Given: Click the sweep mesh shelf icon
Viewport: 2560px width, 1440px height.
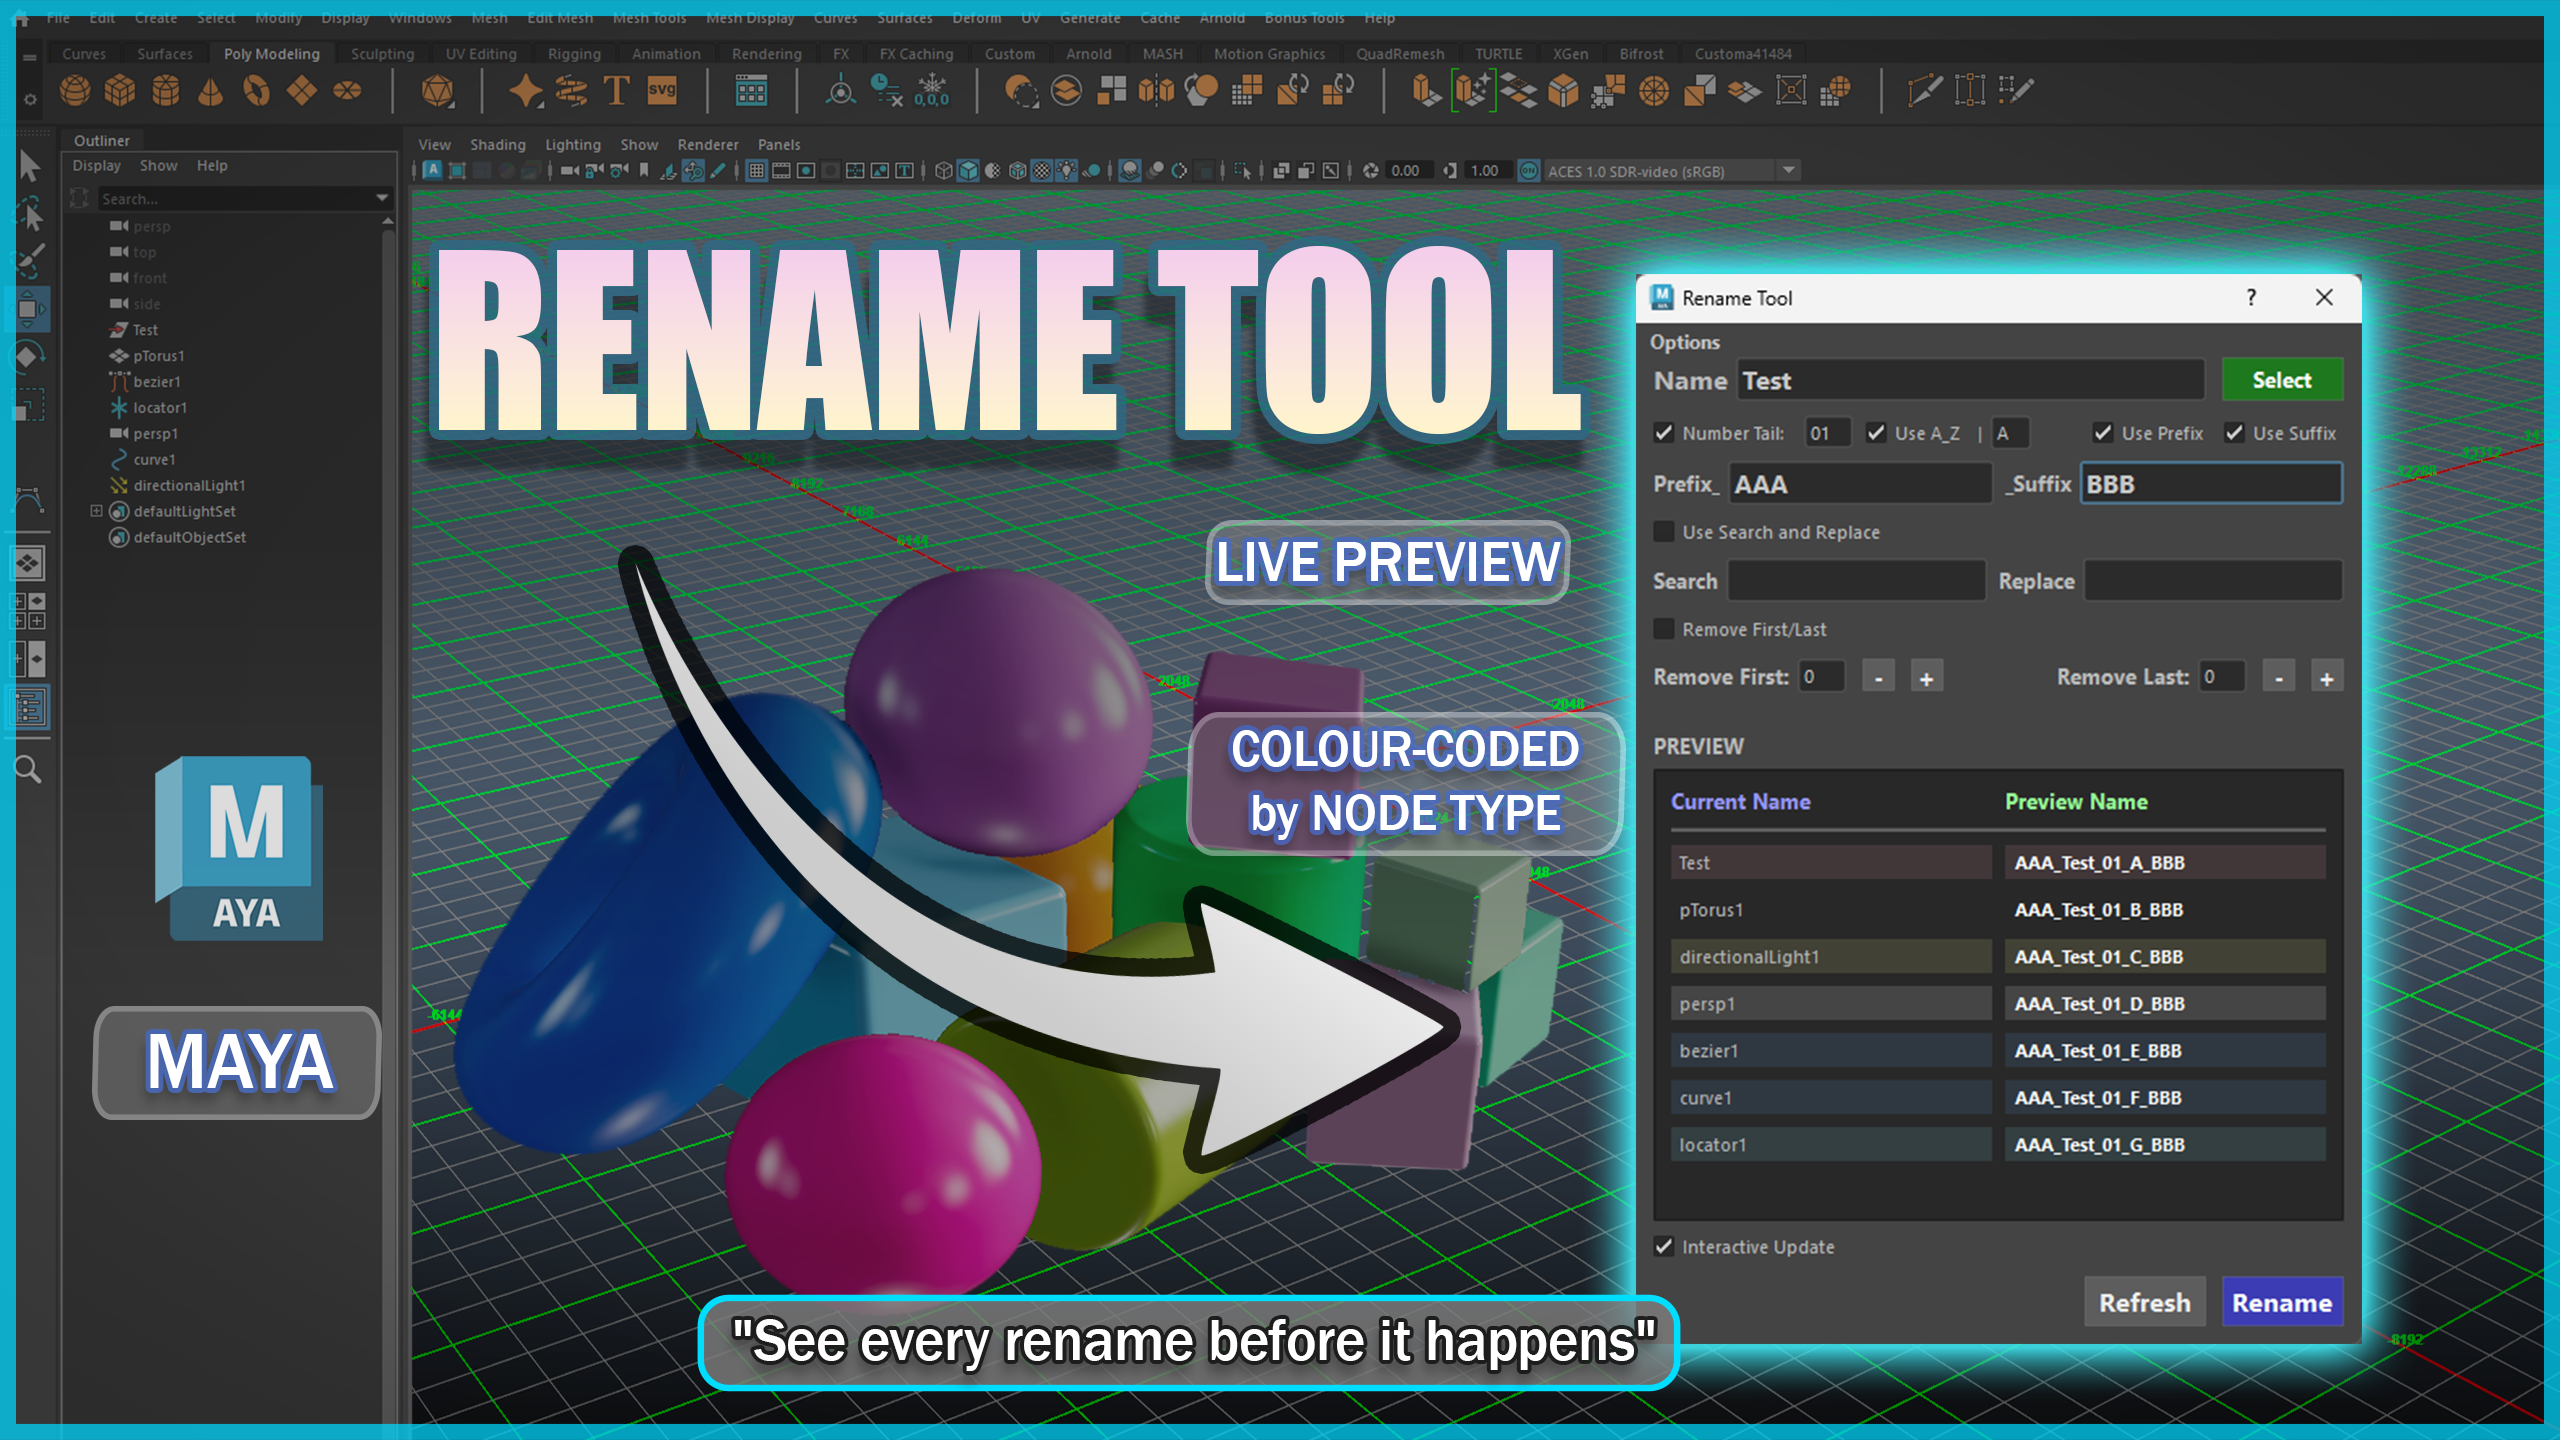Looking at the screenshot, I should [x=571, y=91].
